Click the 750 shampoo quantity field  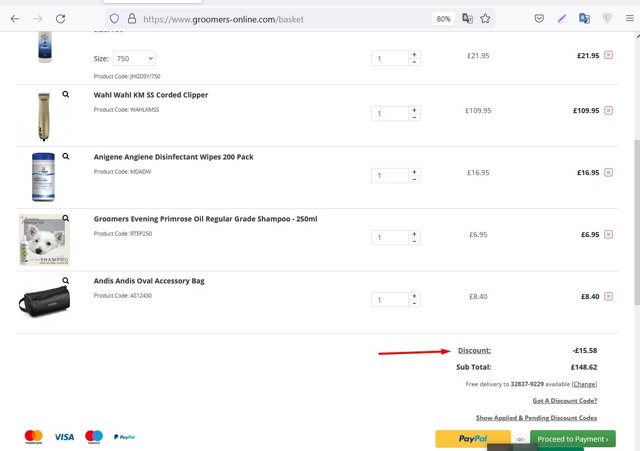point(390,58)
